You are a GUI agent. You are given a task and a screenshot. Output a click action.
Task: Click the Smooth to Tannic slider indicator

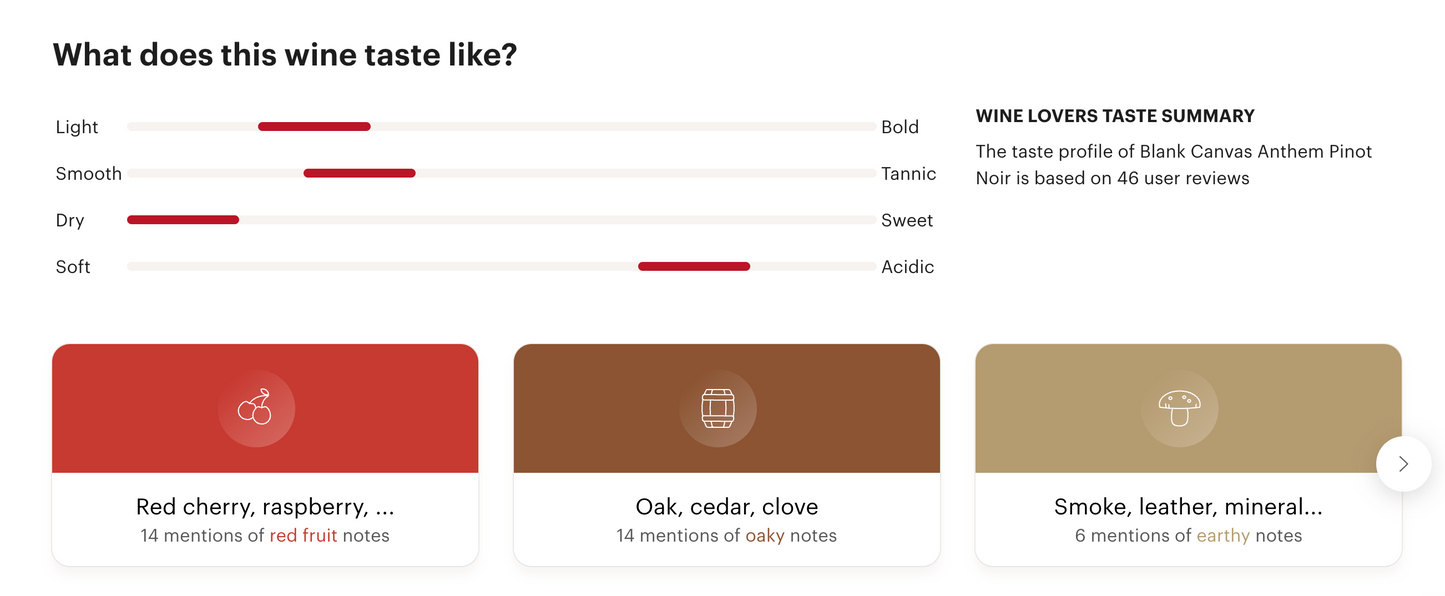pos(359,172)
